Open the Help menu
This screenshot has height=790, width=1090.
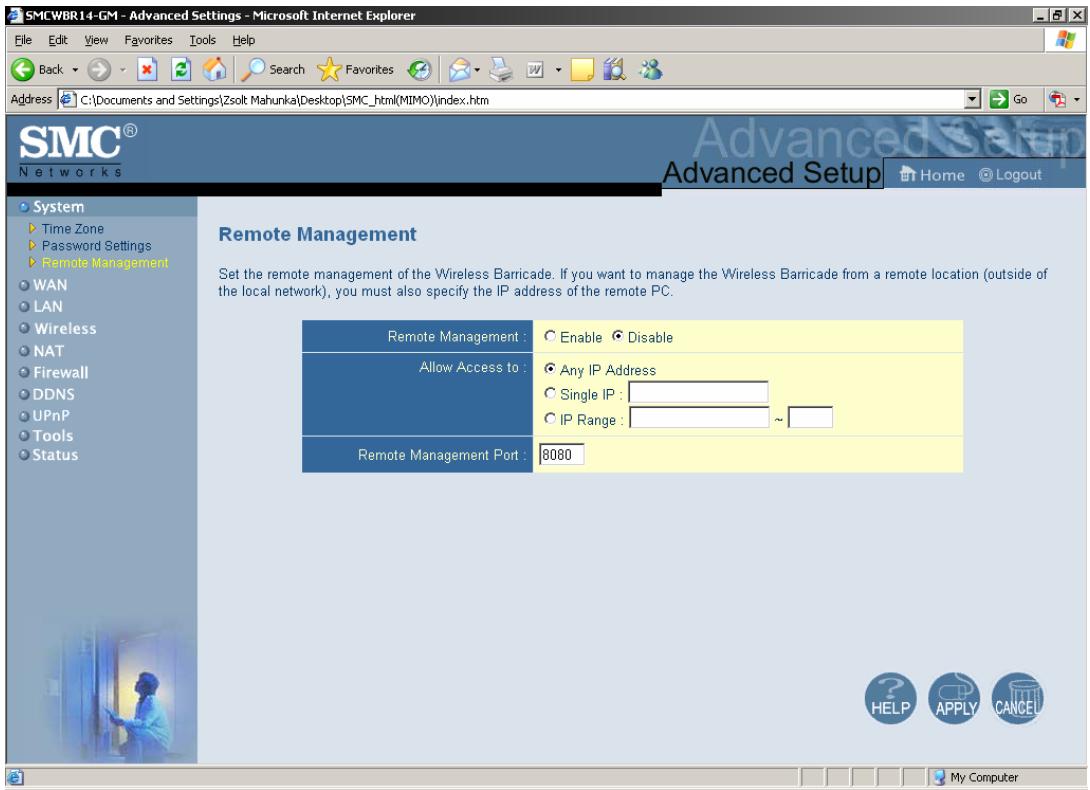tap(243, 40)
